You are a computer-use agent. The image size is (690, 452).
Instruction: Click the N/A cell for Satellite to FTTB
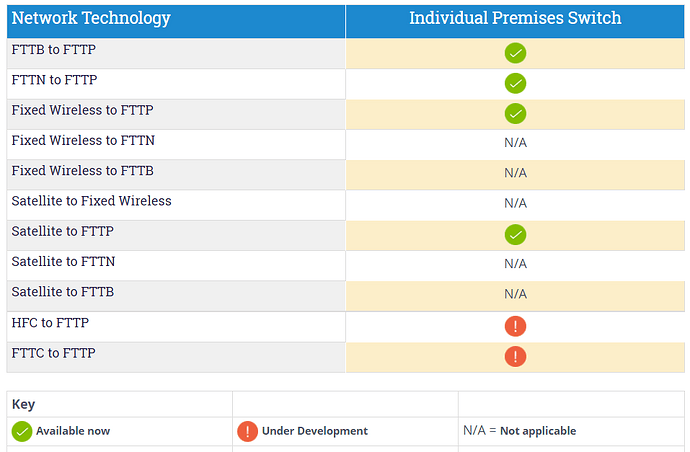point(515,294)
